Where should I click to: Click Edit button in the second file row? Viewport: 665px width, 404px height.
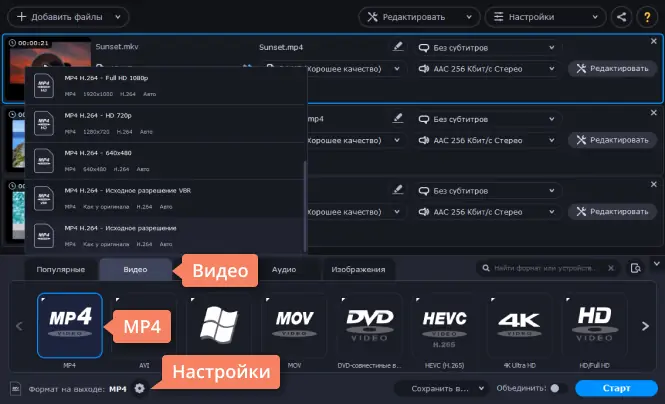tap(613, 140)
